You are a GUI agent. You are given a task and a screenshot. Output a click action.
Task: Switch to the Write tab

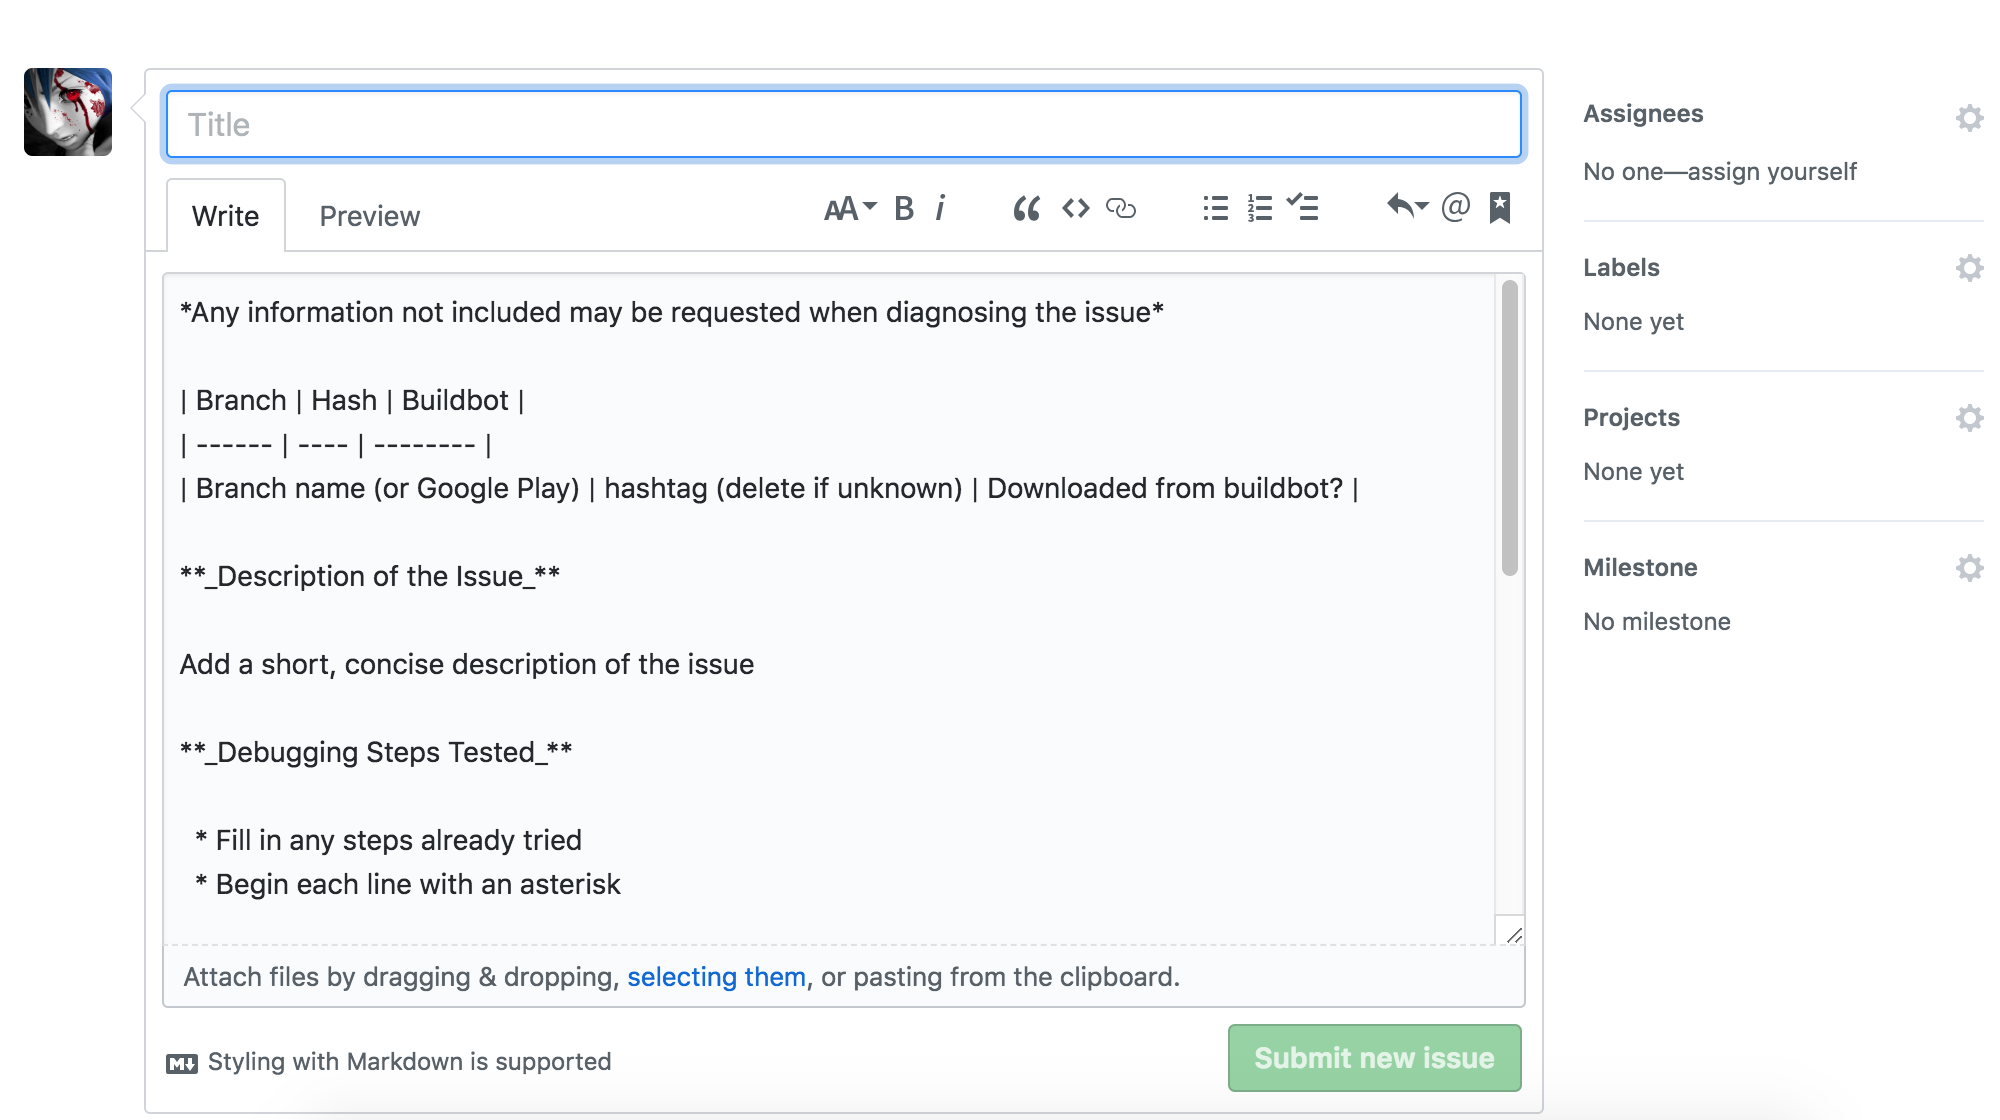225,215
